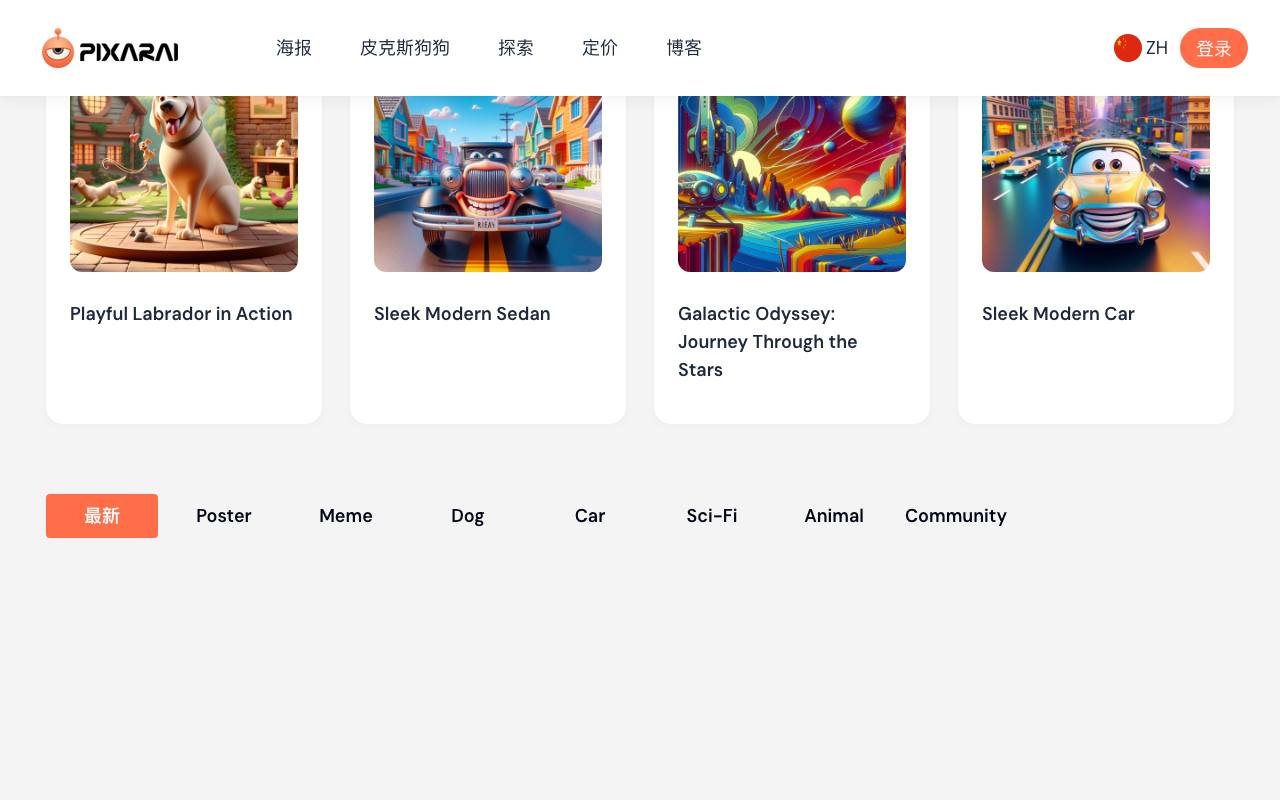Screen dimensions: 1280x800
Task: Filter by the Dog tab
Action: pos(468,516)
